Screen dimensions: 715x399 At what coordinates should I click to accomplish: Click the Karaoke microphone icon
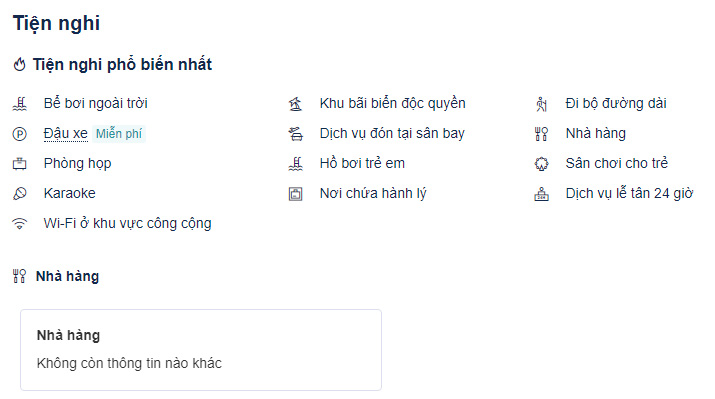point(20,194)
